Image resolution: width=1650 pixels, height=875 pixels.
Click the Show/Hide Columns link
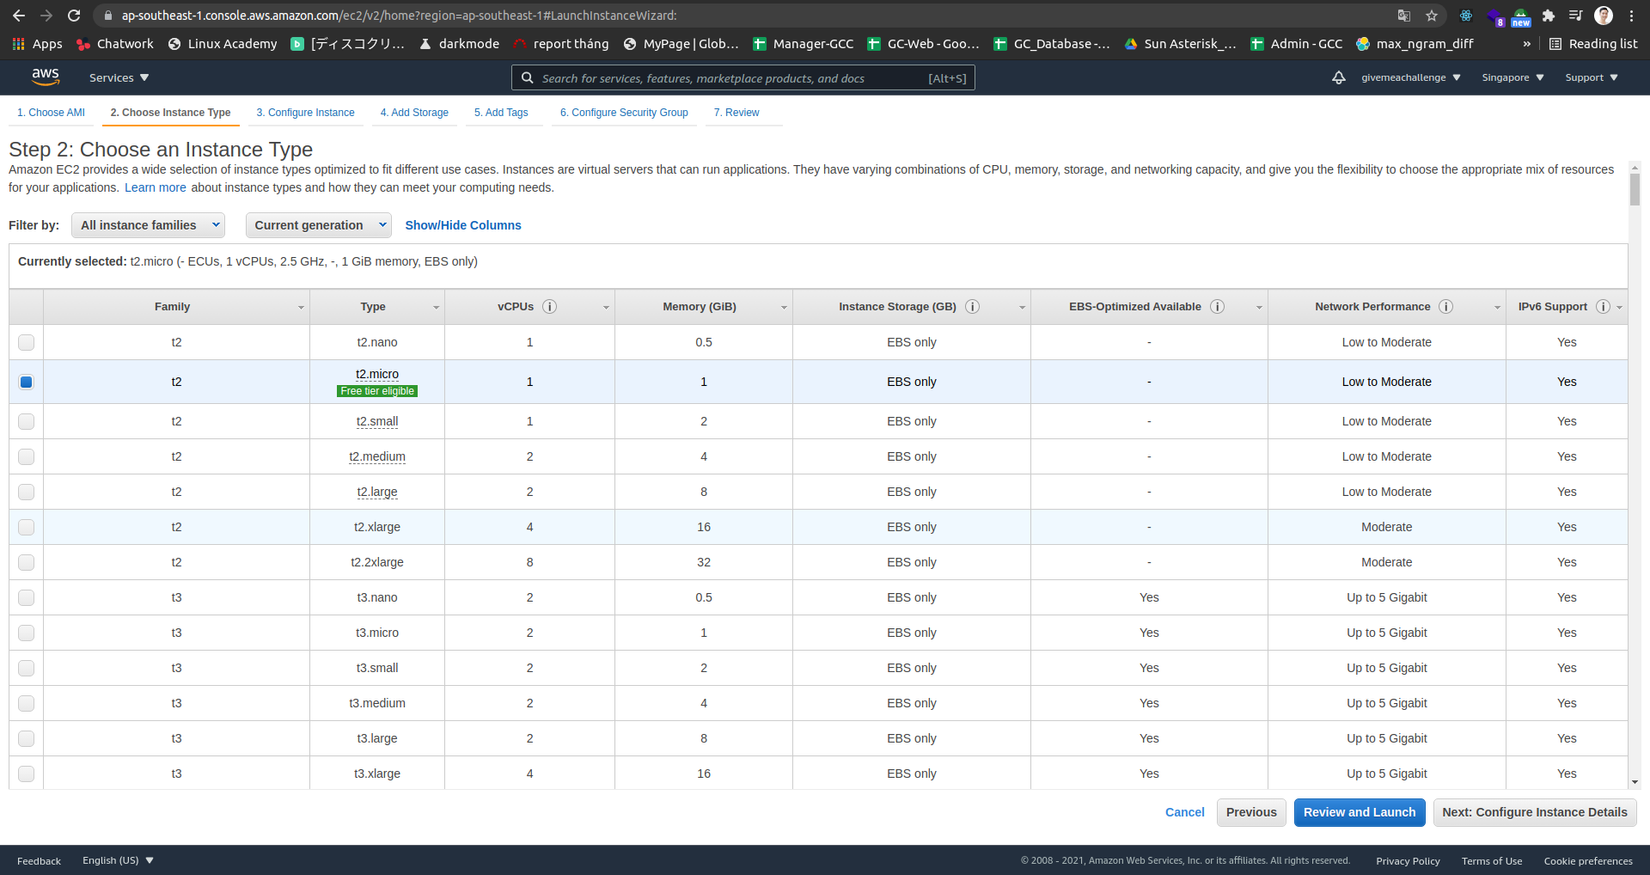coord(463,225)
